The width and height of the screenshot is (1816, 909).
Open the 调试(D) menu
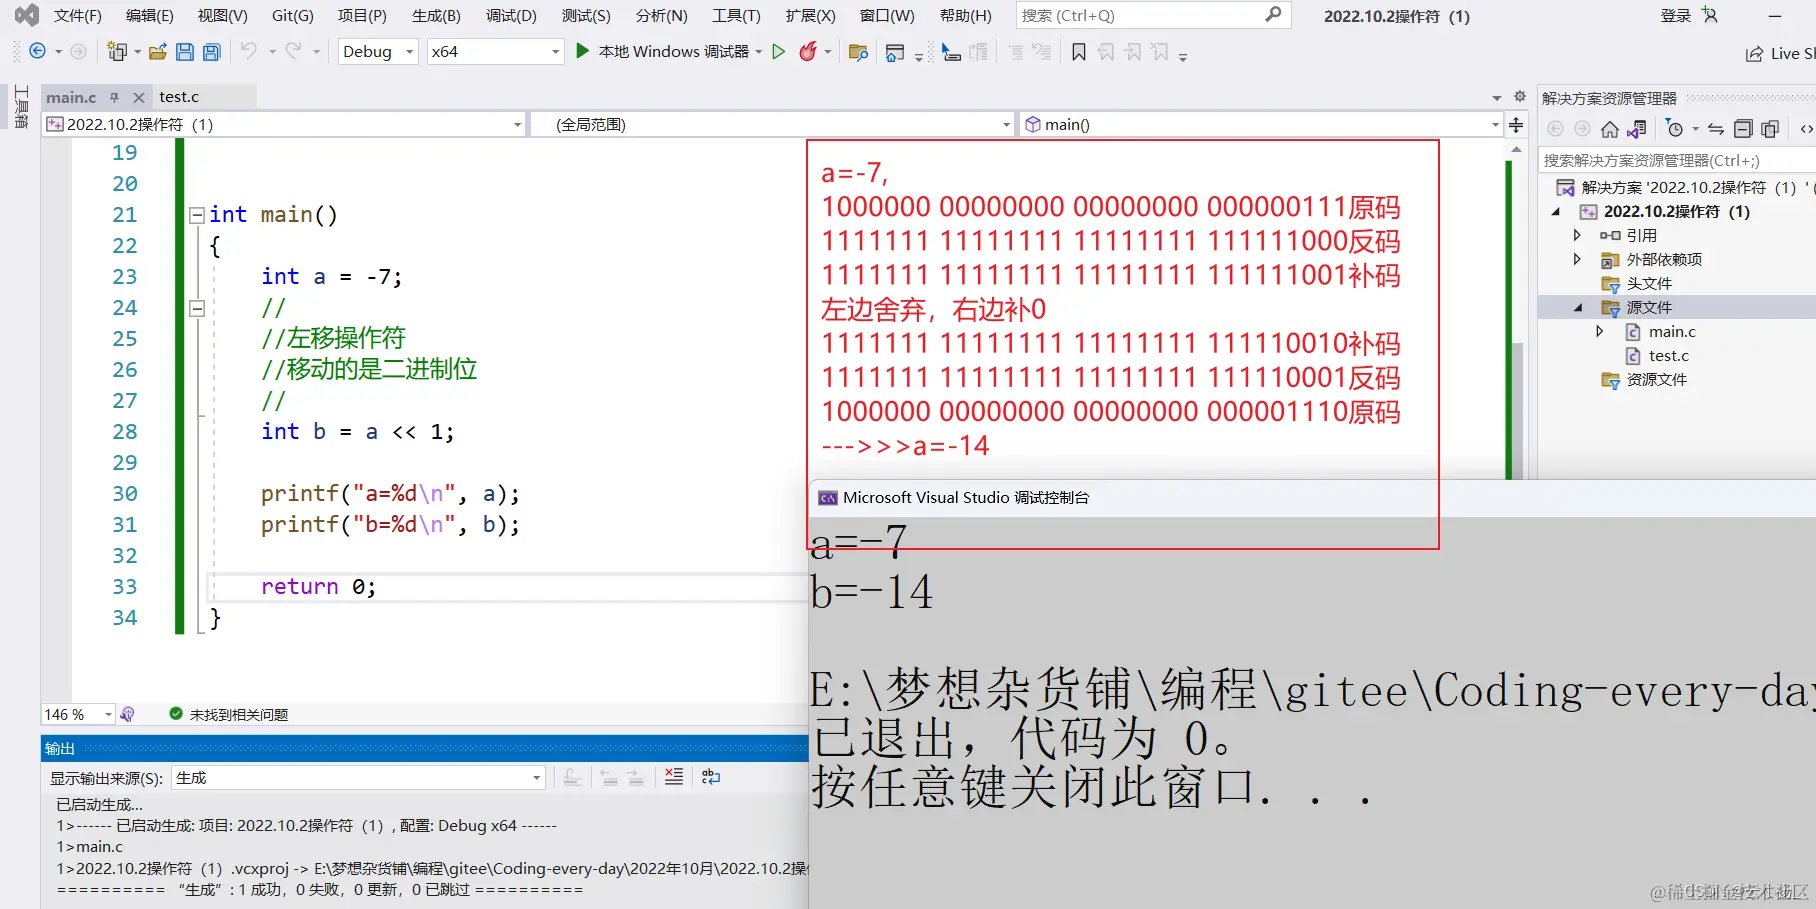pyautogui.click(x=511, y=16)
